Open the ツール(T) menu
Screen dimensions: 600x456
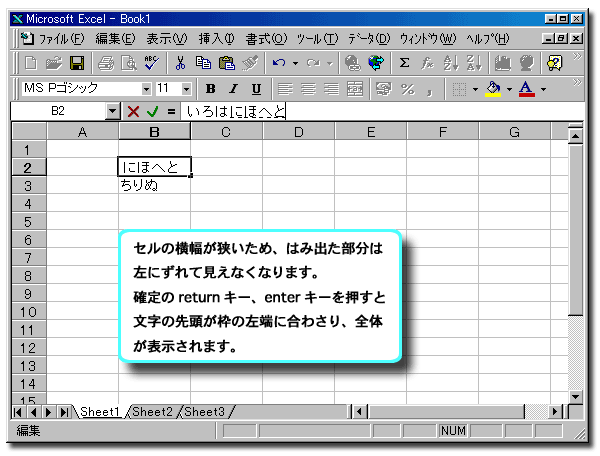coord(318,39)
